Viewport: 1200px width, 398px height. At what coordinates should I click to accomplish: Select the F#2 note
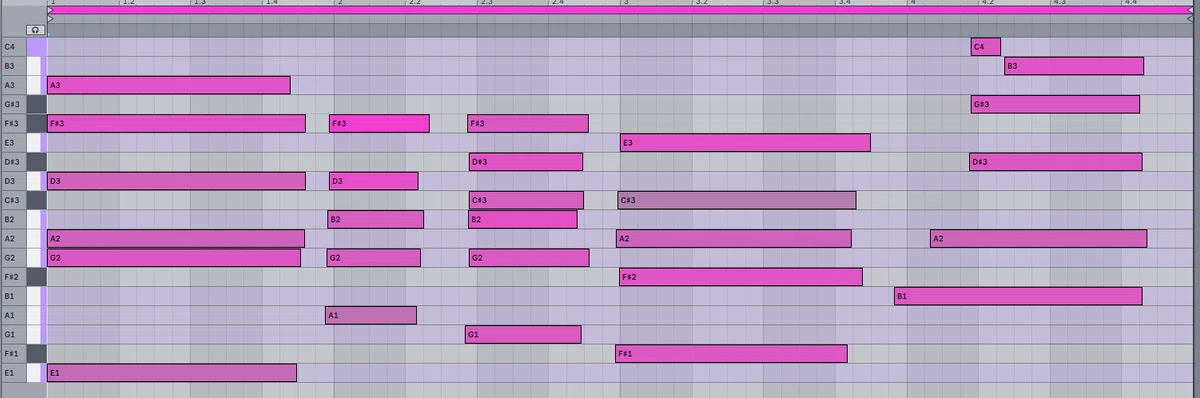click(x=741, y=277)
